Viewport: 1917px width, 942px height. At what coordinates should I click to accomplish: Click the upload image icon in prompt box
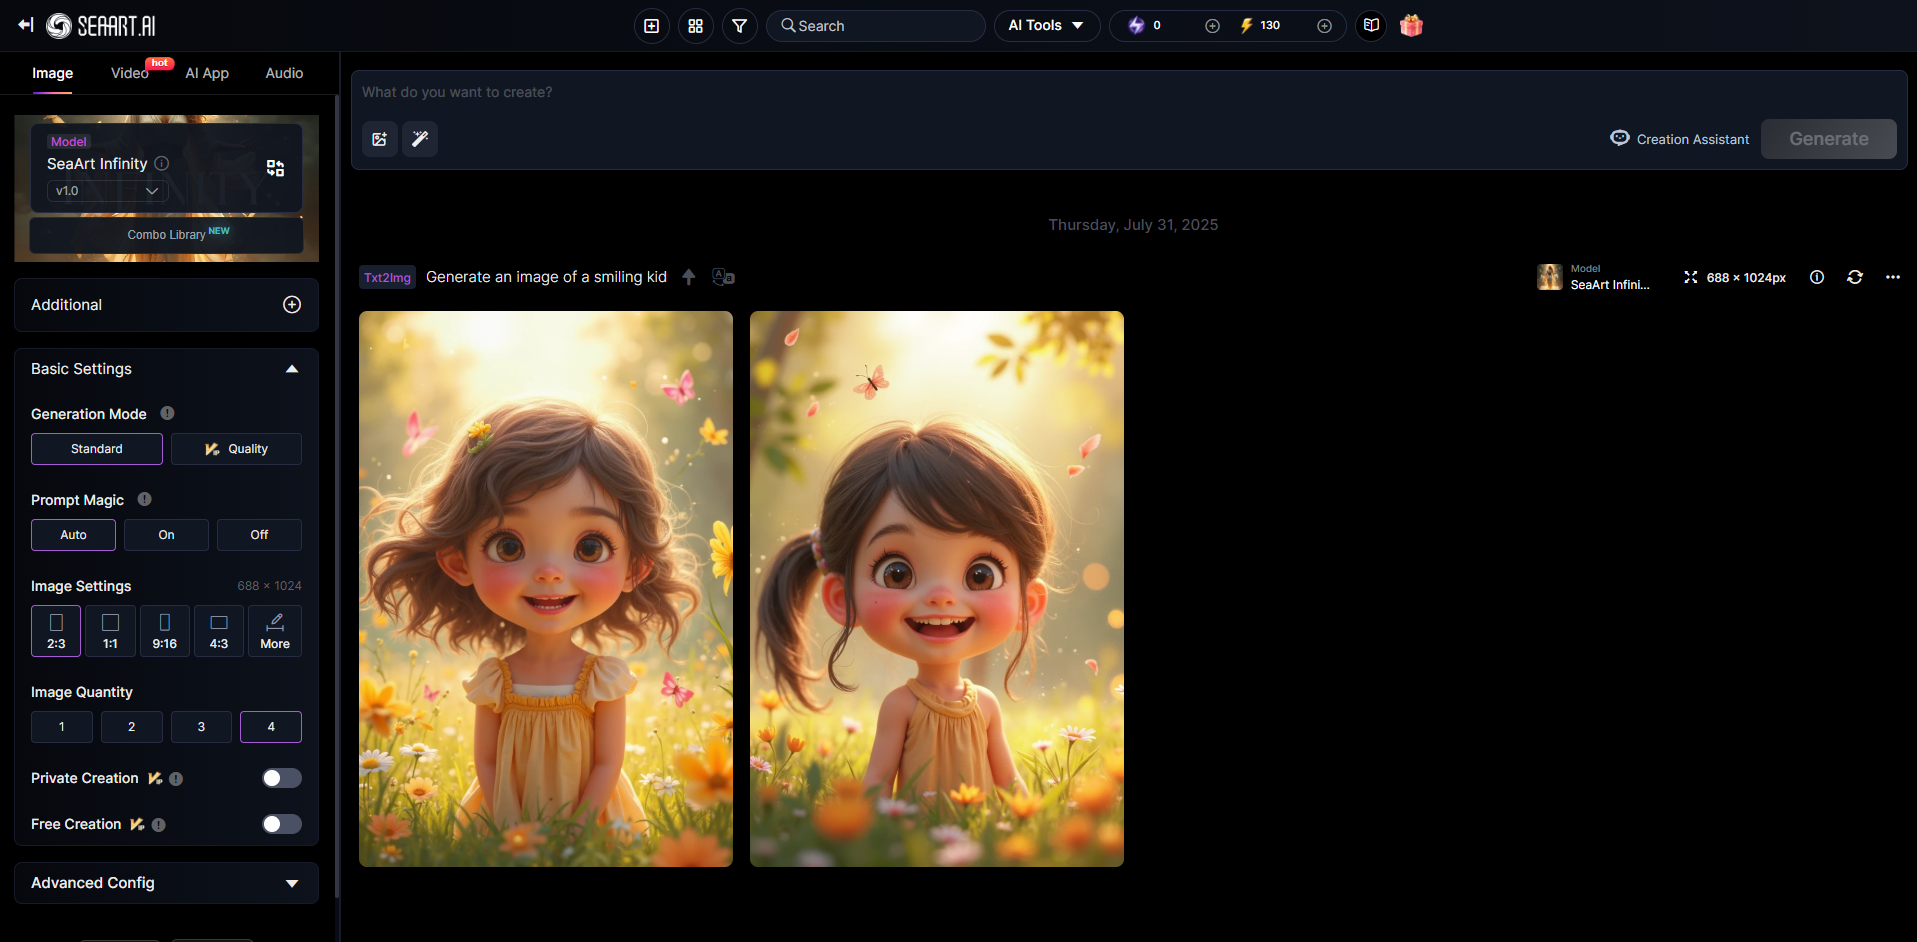tap(380, 139)
